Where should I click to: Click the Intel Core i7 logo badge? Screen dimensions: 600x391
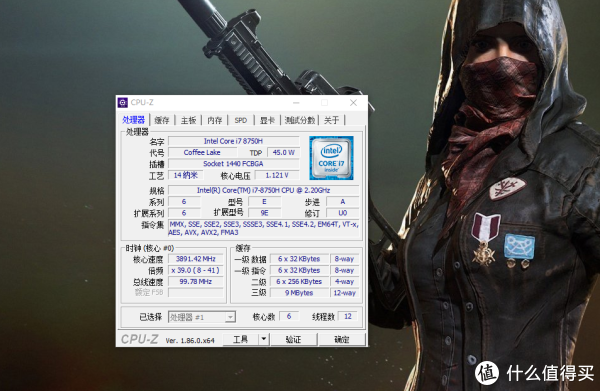[331, 158]
